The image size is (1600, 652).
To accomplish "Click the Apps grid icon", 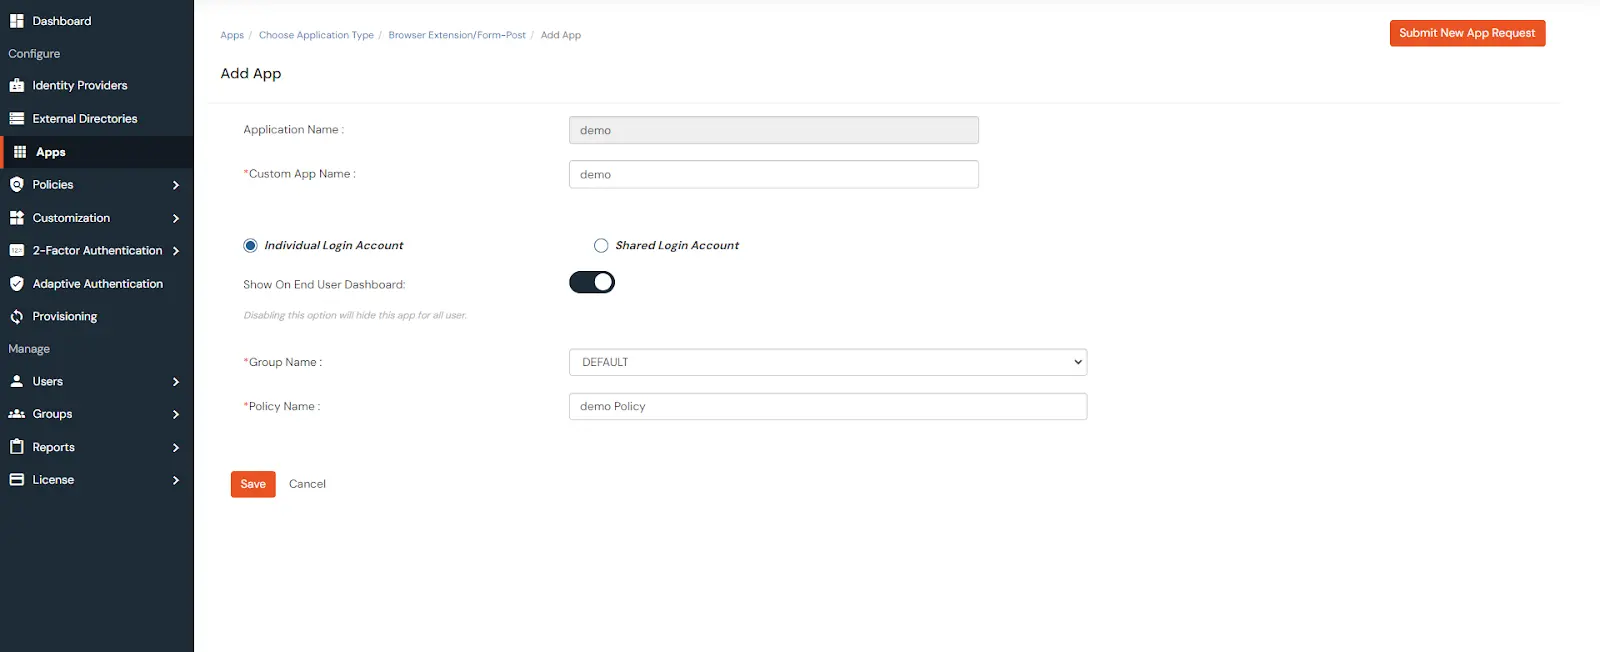I will tap(20, 152).
